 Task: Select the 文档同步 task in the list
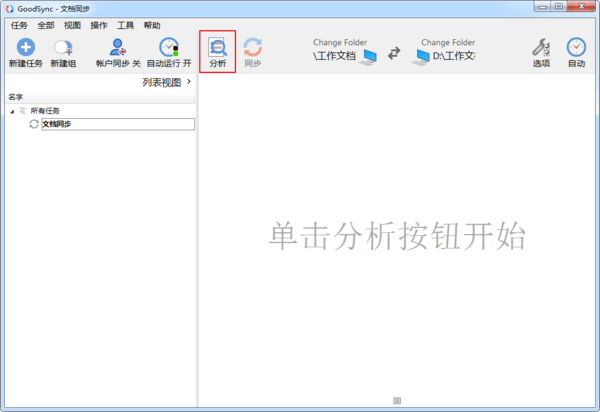click(57, 124)
